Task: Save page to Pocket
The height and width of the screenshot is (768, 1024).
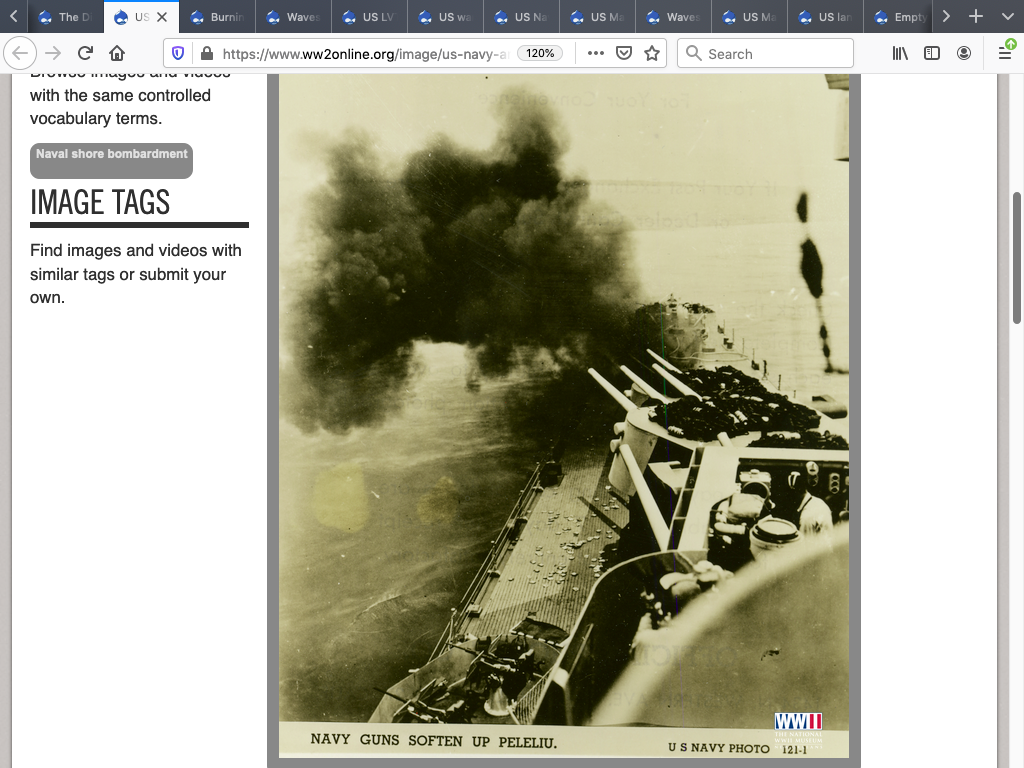Action: click(x=624, y=54)
